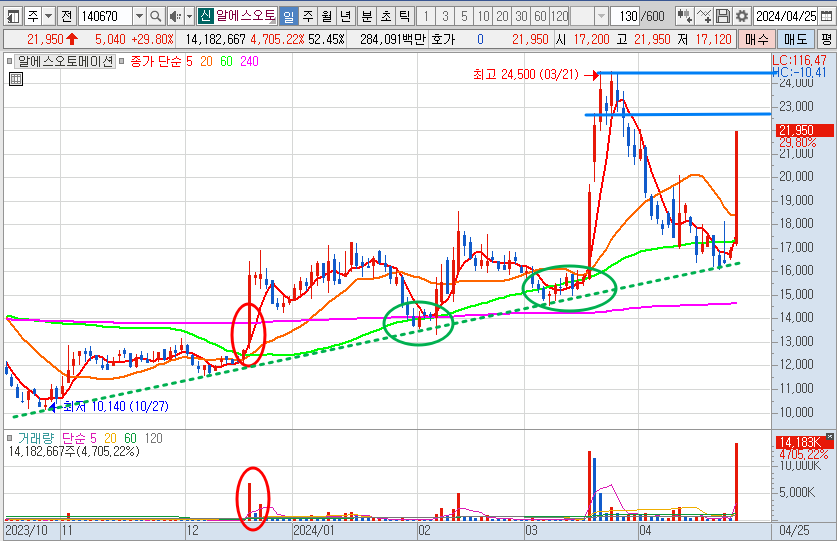
Task: Click the stock name box 알에스오토
Action: (245, 17)
